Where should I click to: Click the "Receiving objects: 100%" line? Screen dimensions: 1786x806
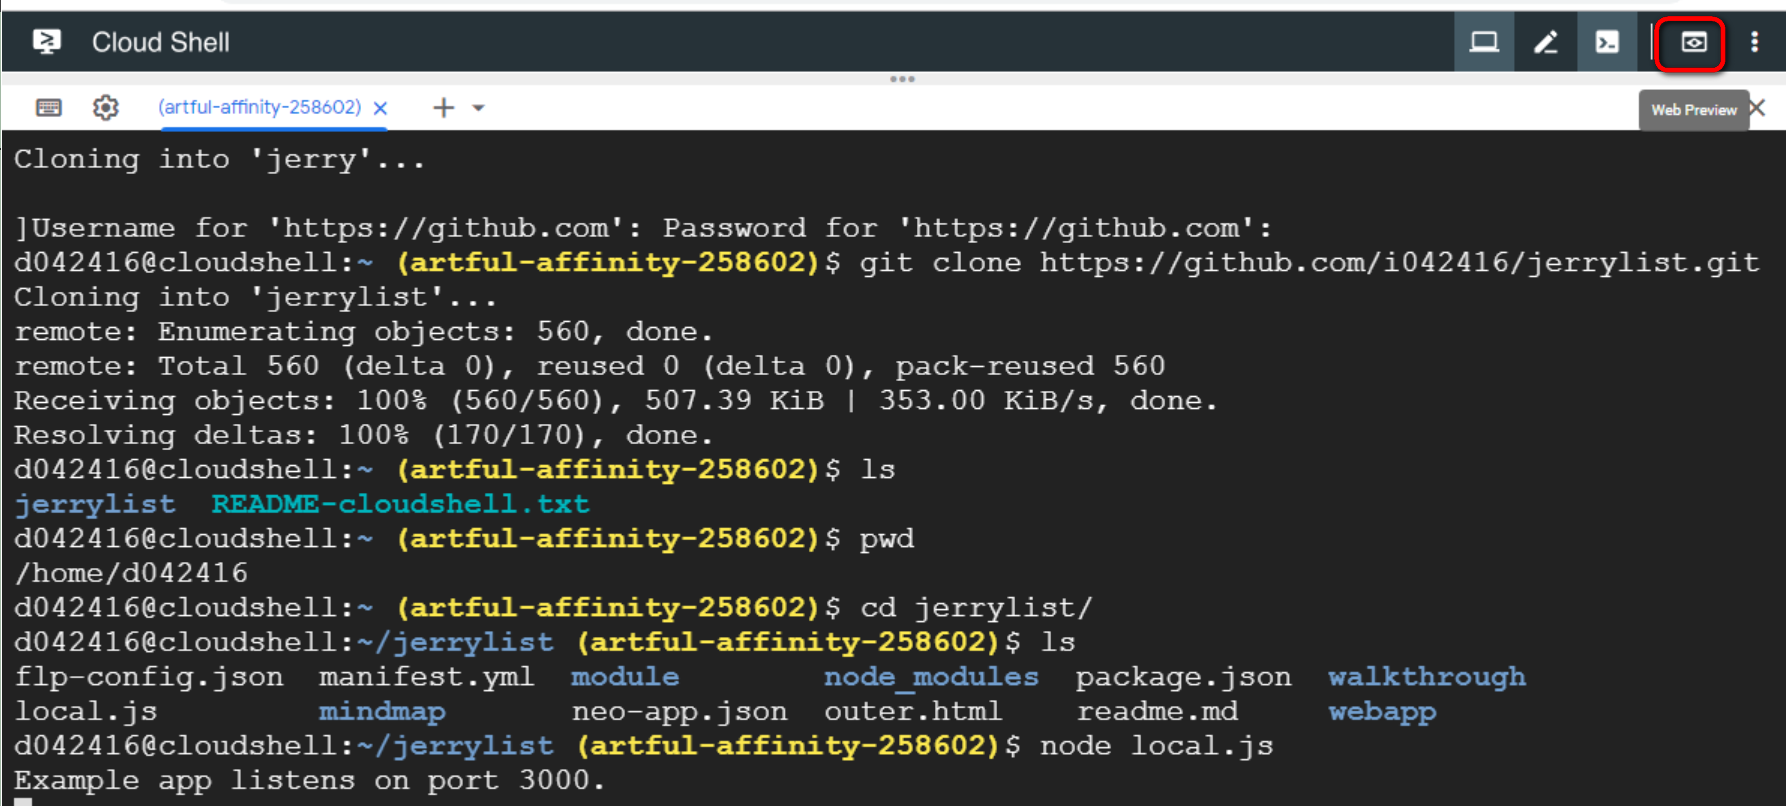pyautogui.click(x=616, y=401)
